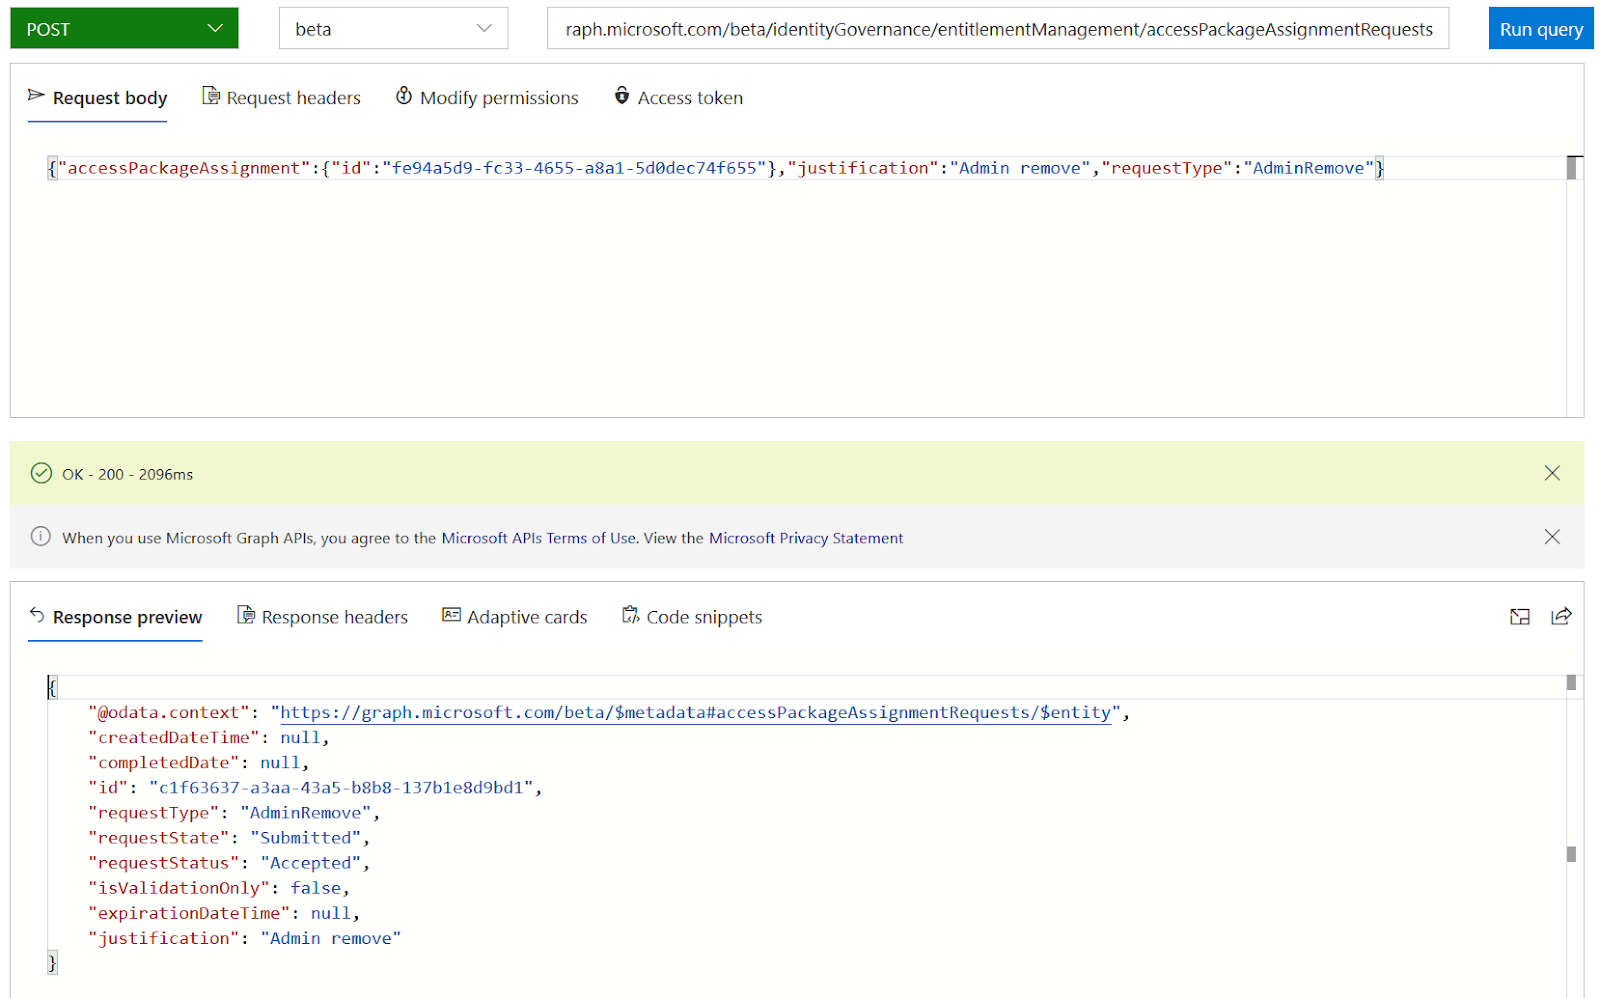1600x998 pixels.
Task: Expand the response preview to full screen
Action: click(x=1519, y=617)
